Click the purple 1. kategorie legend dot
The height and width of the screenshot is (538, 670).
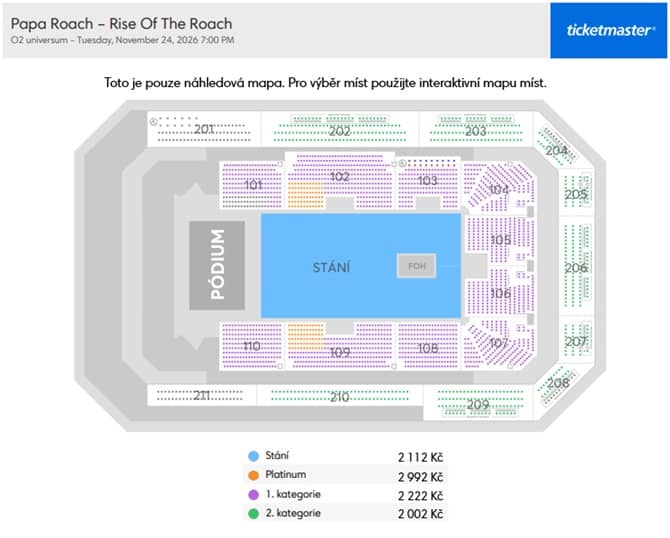(x=254, y=495)
